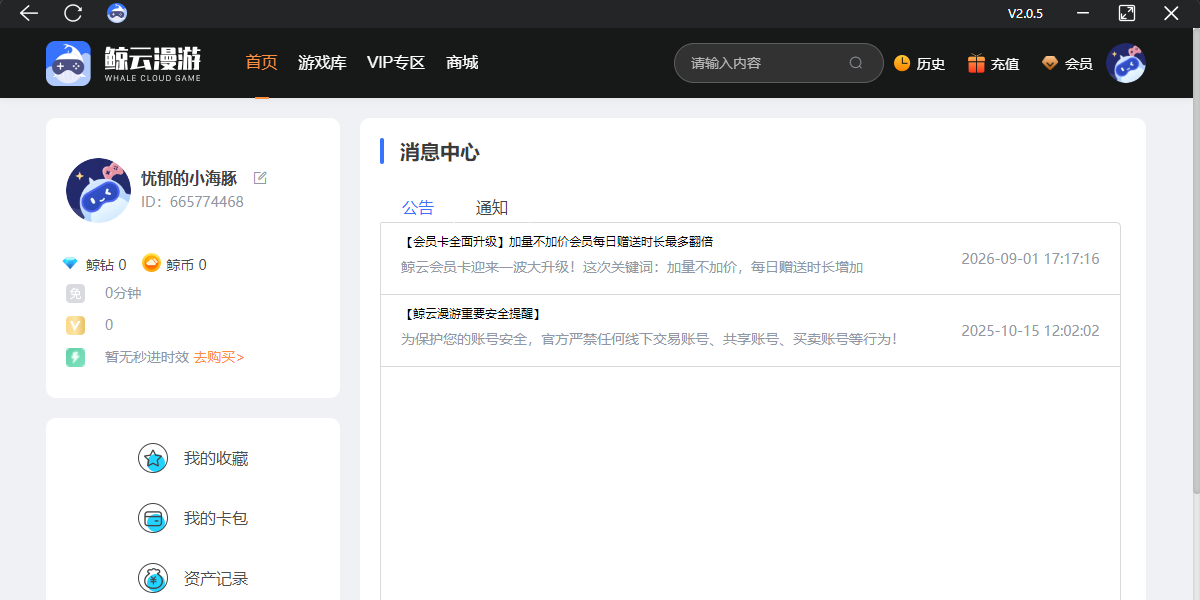Click the refresh icon in title bar
Image resolution: width=1200 pixels, height=600 pixels.
[73, 13]
